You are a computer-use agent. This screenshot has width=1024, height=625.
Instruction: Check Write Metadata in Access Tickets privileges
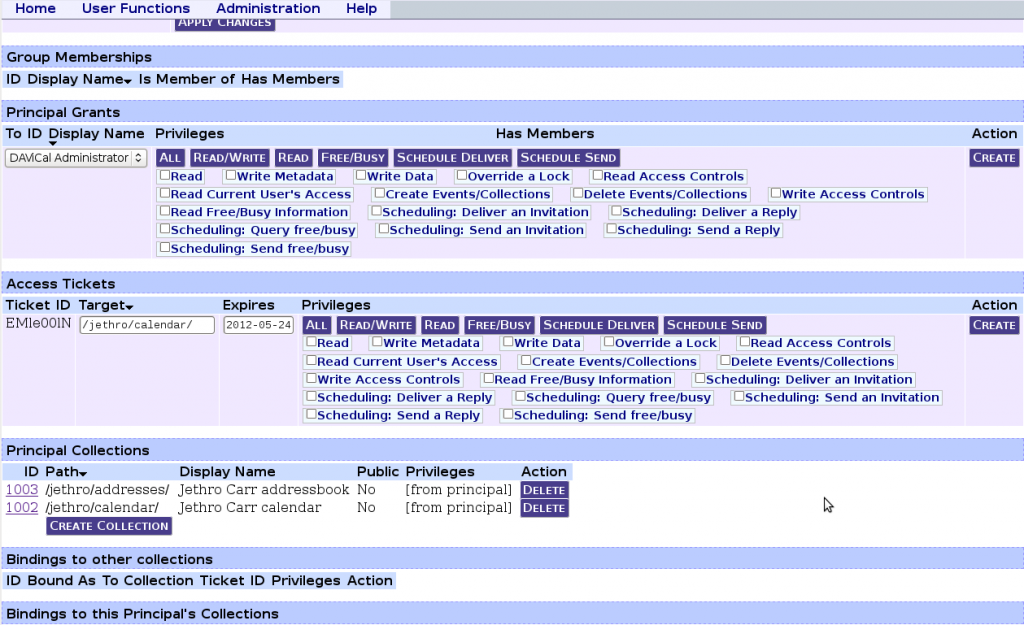click(x=377, y=343)
